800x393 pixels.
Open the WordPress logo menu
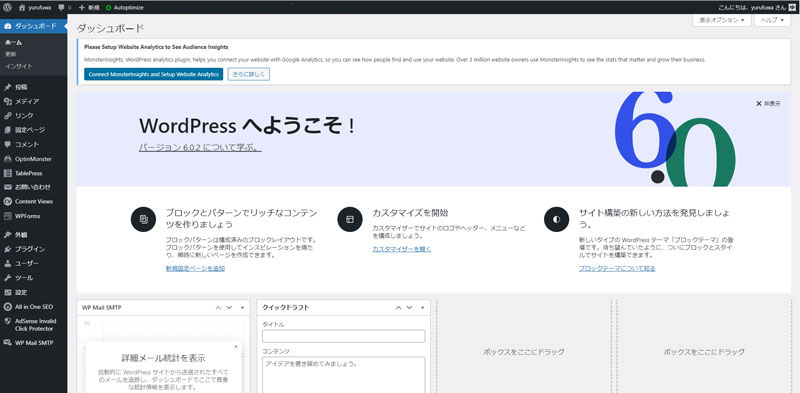(x=7, y=7)
